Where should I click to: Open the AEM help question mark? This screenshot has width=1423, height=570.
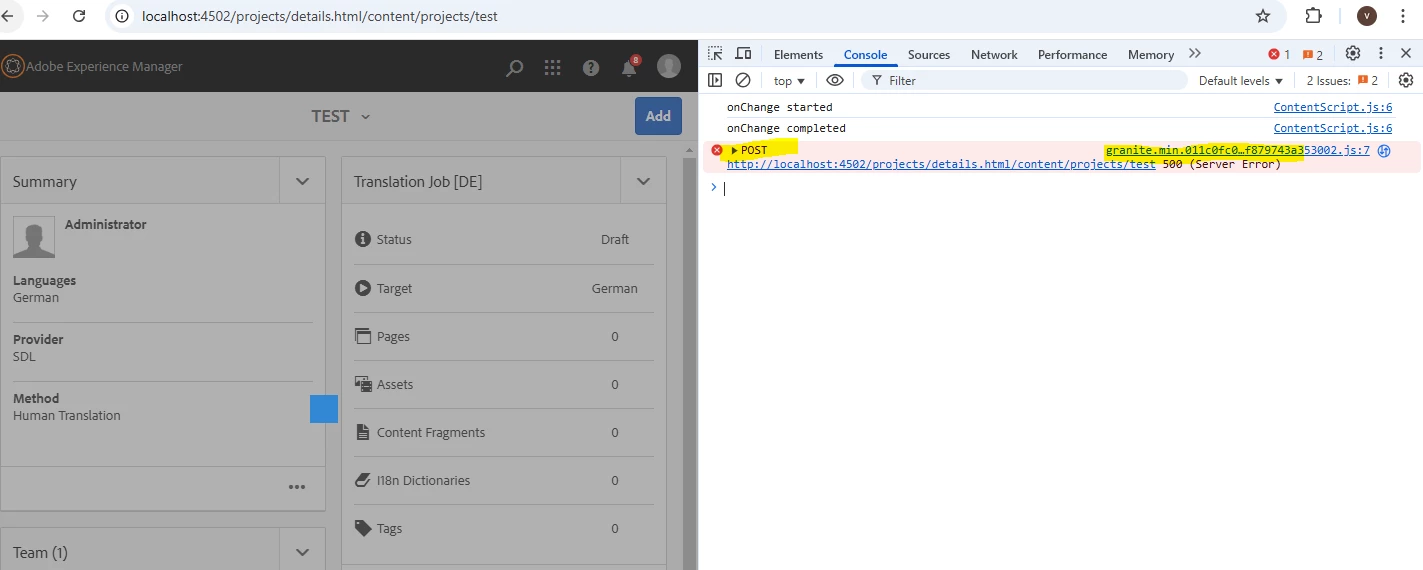(x=591, y=67)
